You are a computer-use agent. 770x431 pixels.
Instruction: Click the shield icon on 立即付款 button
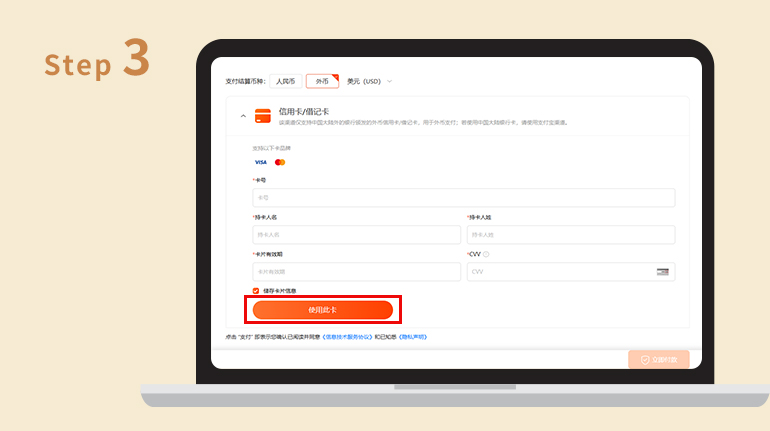[645, 359]
